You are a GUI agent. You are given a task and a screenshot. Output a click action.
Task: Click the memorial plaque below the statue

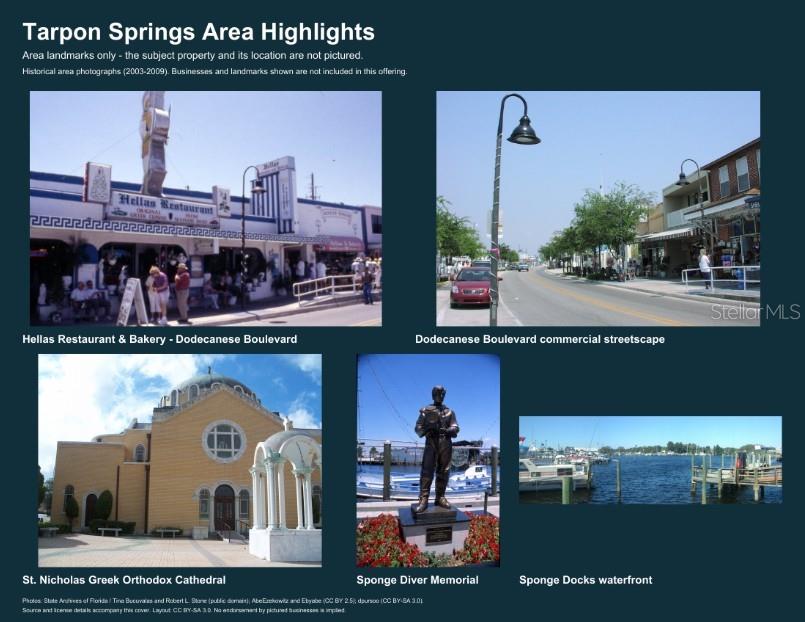[x=438, y=535]
